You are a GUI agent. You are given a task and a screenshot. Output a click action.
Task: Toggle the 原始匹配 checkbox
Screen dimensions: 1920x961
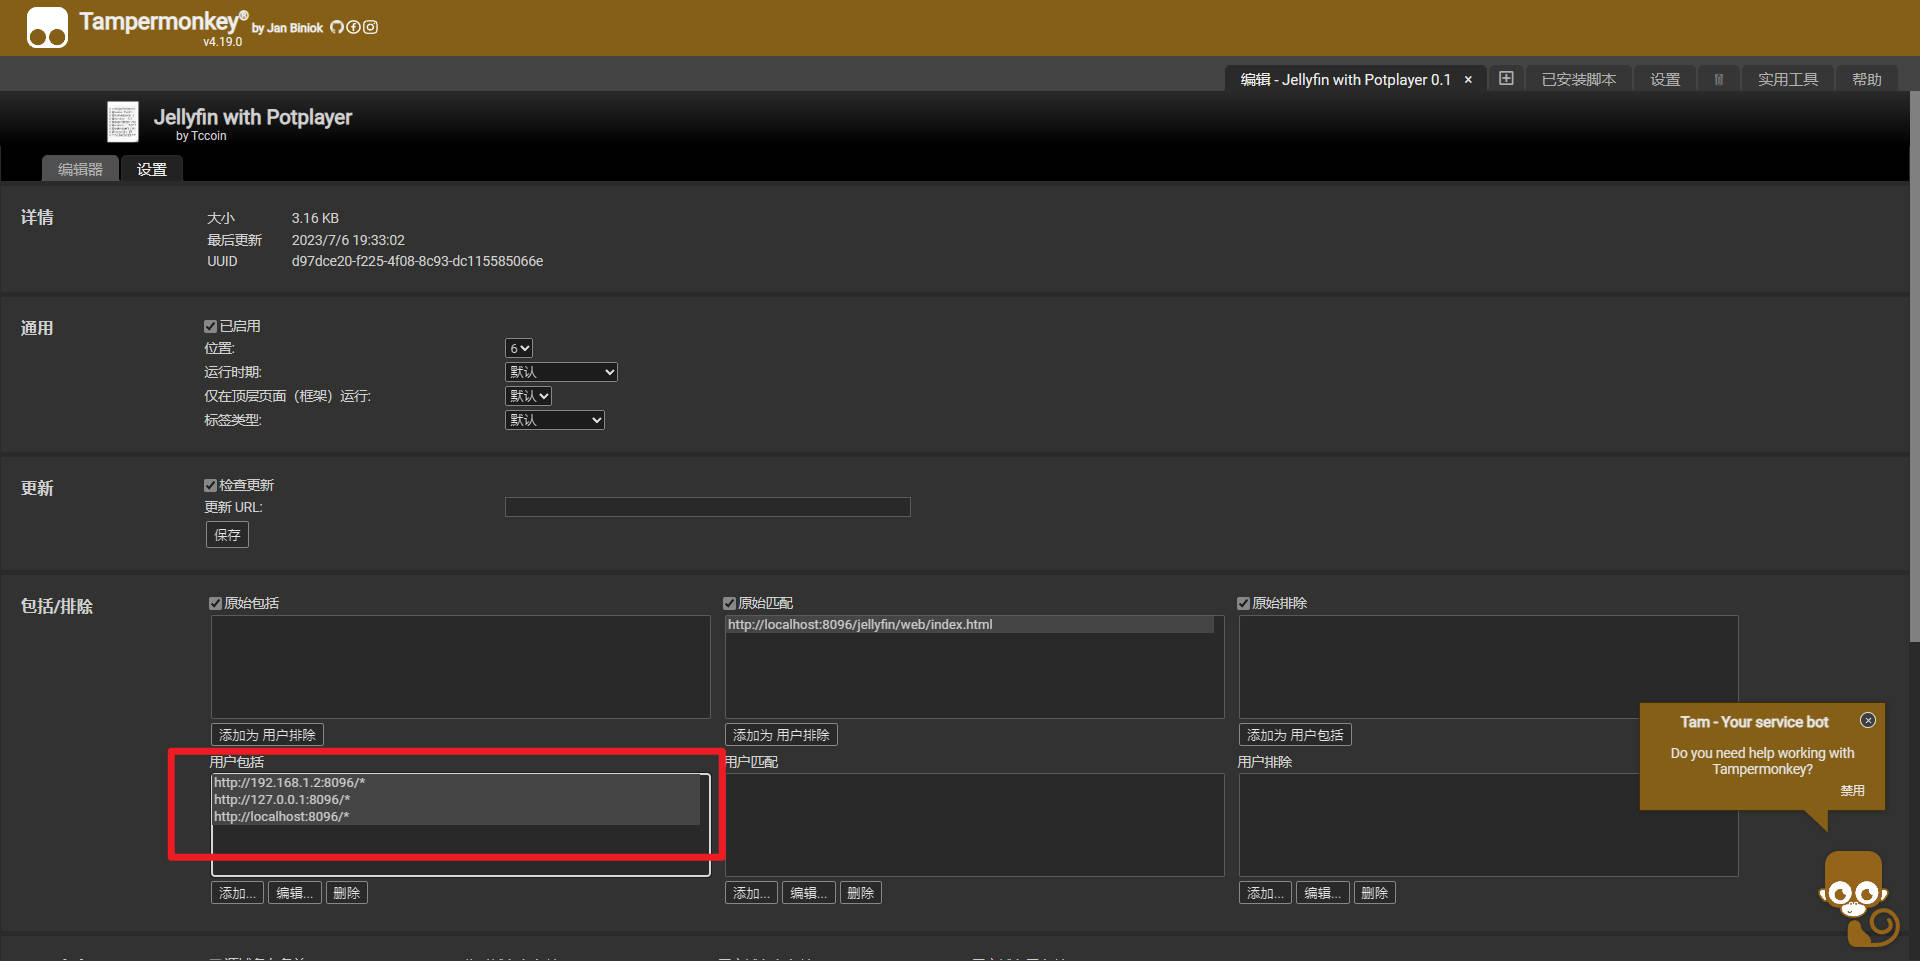point(729,603)
